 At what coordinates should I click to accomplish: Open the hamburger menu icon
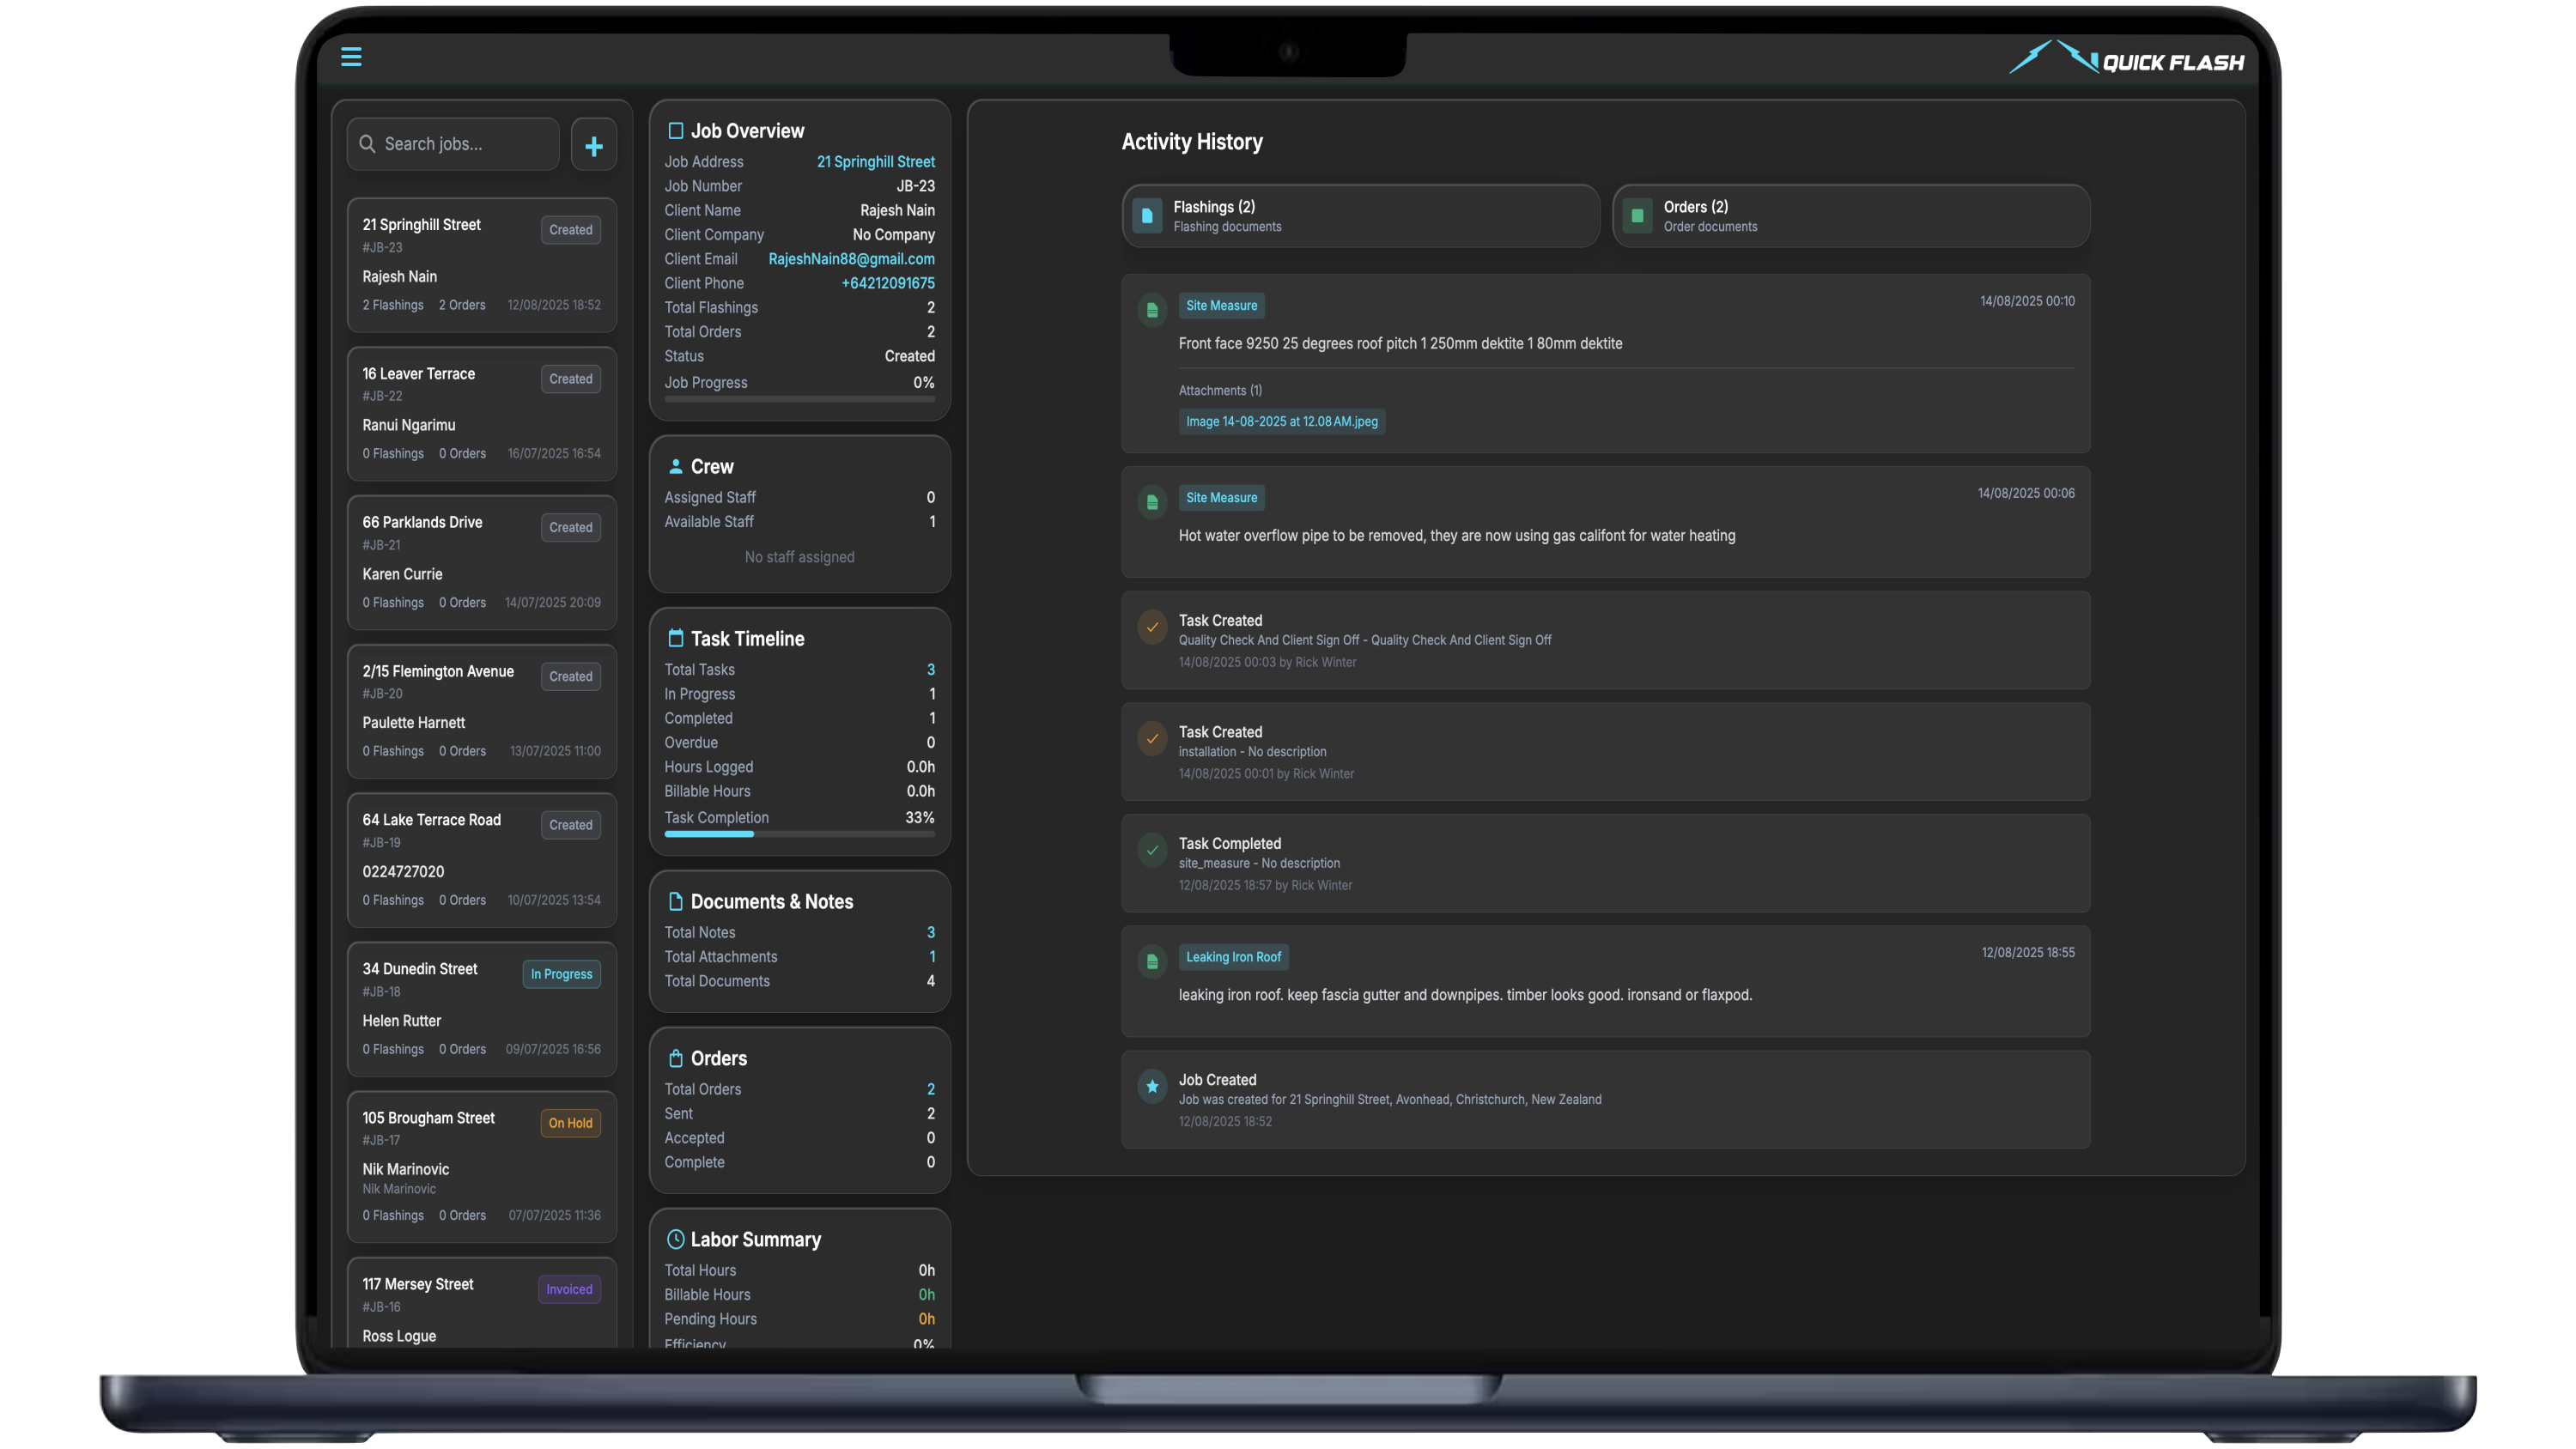tap(351, 57)
